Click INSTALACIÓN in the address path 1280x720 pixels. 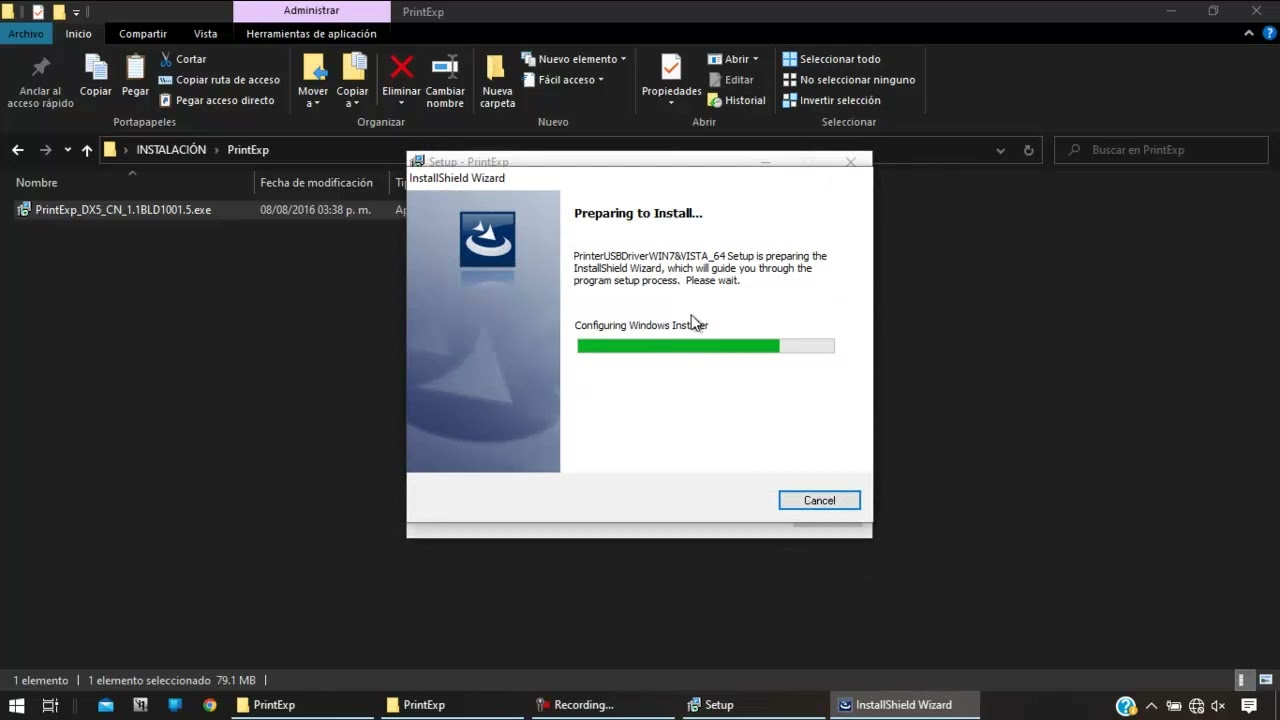pyautogui.click(x=171, y=150)
